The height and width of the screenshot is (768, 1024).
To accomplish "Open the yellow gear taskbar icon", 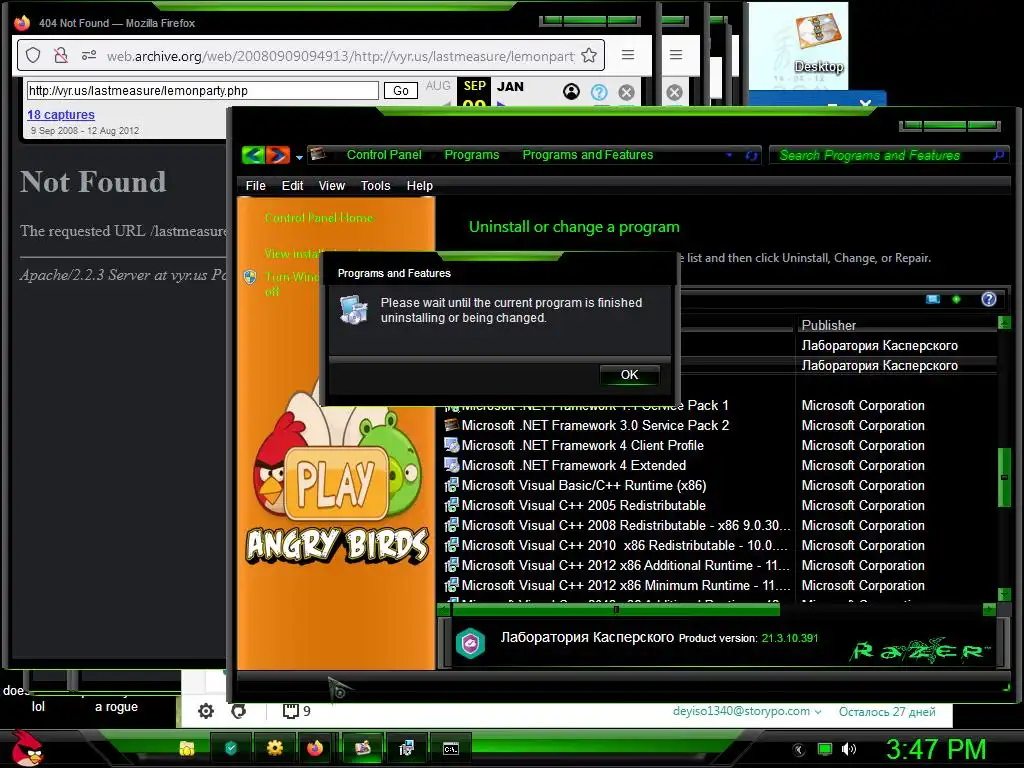I will pos(274,748).
